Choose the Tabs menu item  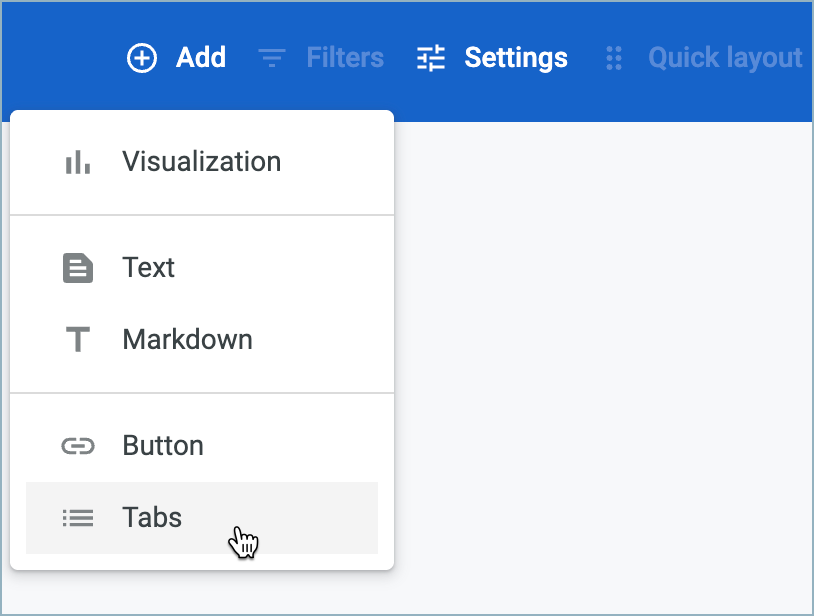click(152, 518)
